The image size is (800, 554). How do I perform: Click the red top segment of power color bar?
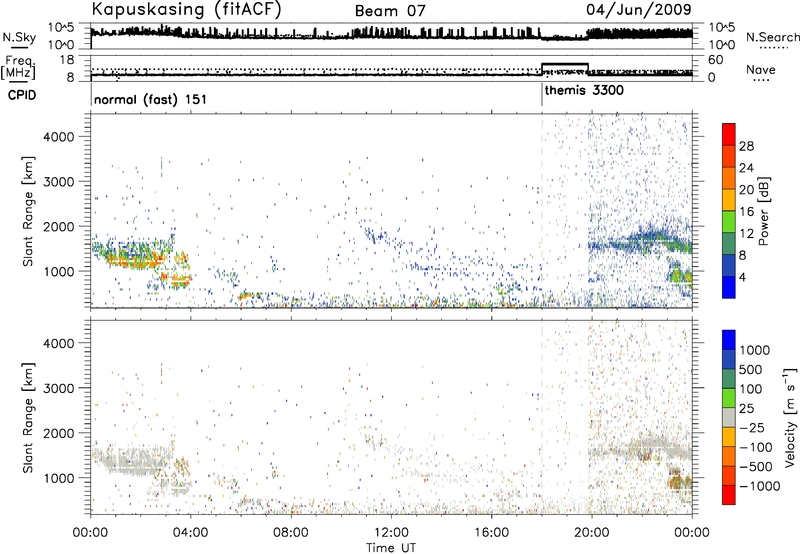click(x=729, y=134)
